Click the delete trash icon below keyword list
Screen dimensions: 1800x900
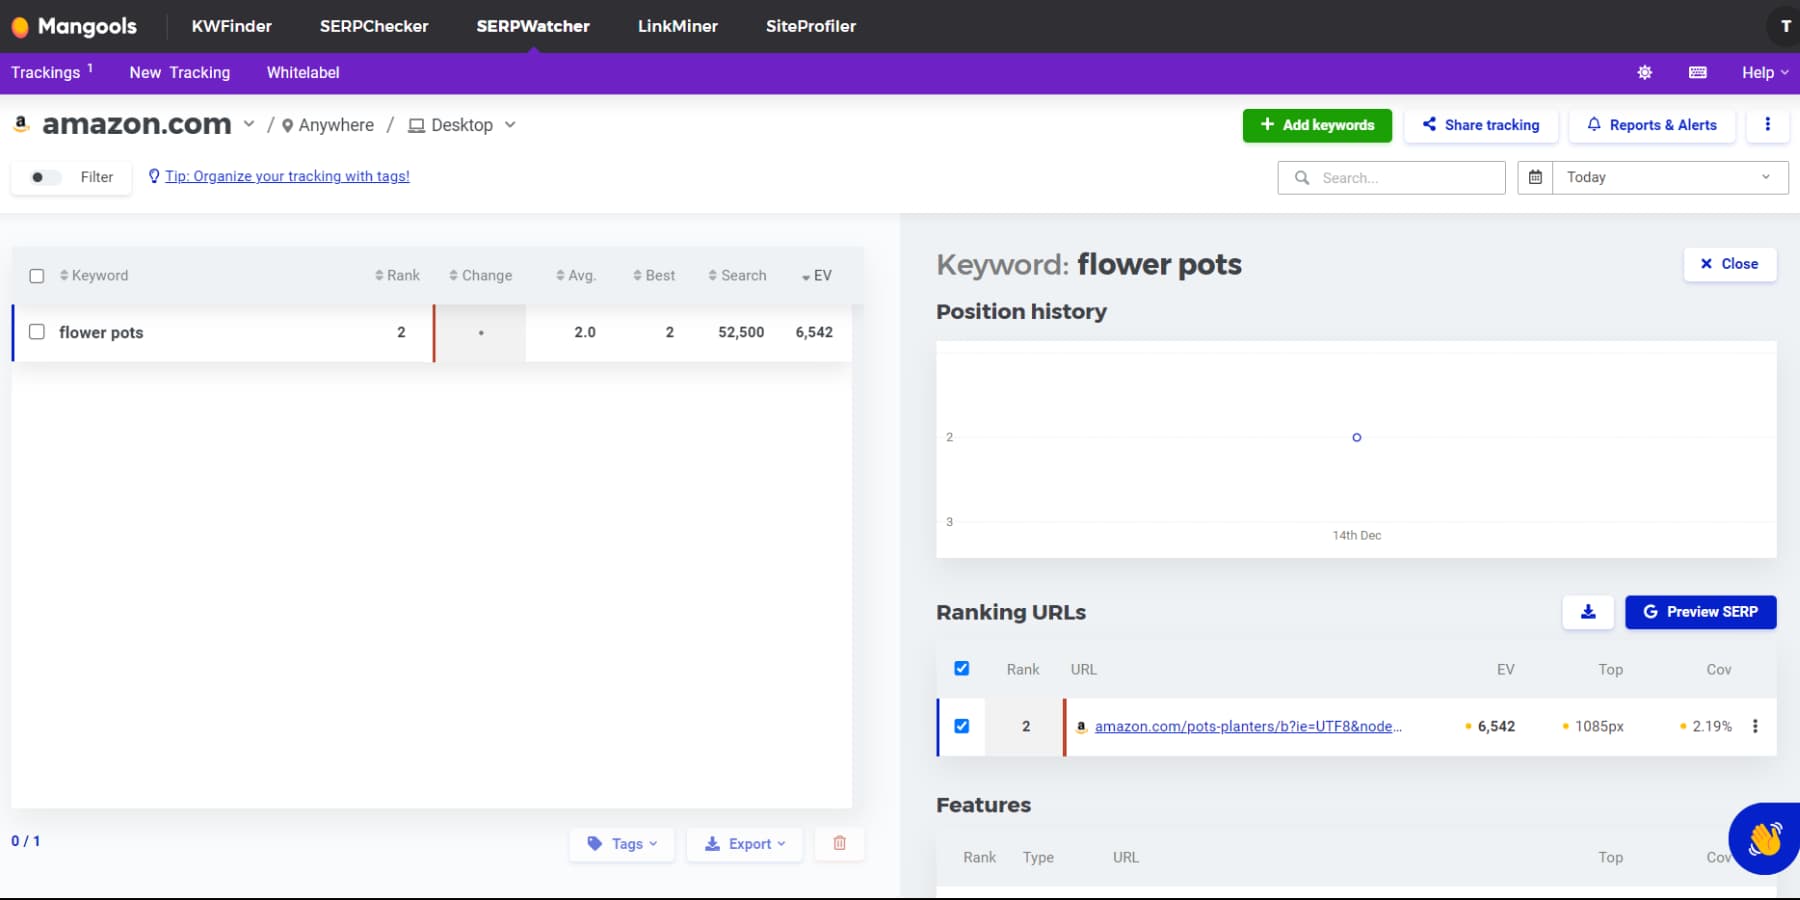pyautogui.click(x=839, y=843)
